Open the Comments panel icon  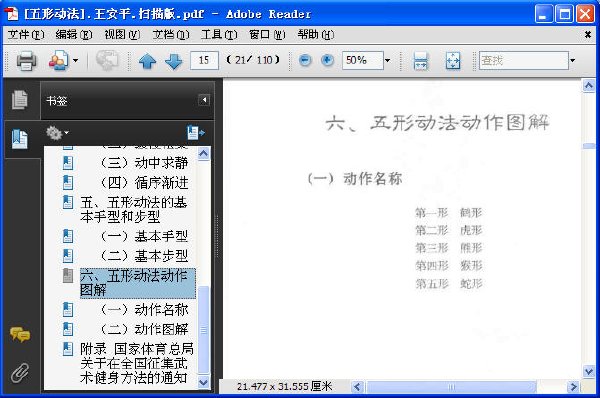(20, 334)
